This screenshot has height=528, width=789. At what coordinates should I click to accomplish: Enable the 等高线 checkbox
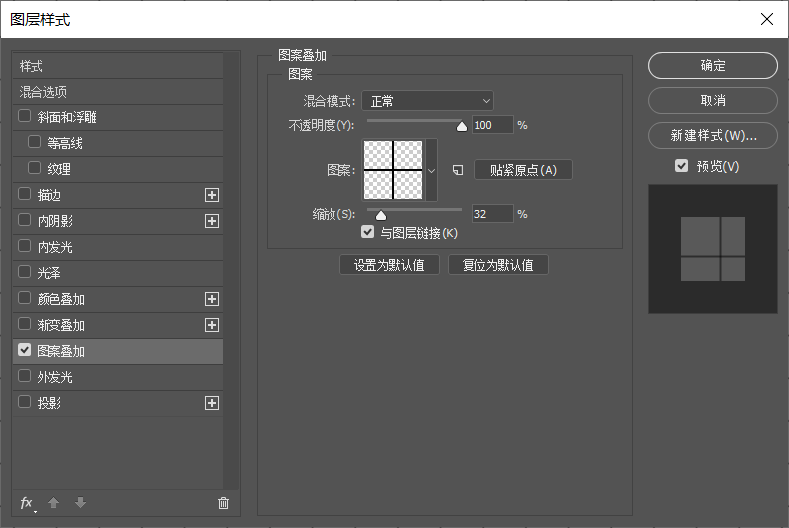34,142
